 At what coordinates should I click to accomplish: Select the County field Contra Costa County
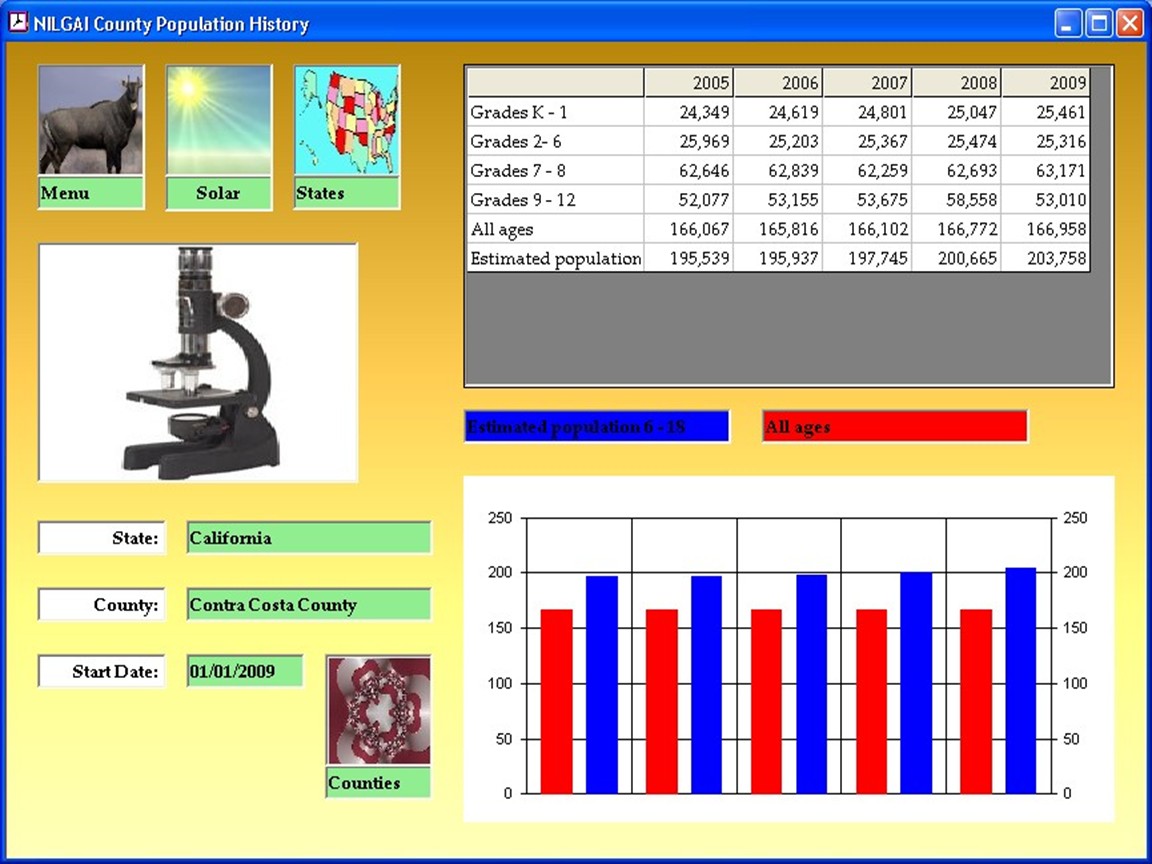308,605
